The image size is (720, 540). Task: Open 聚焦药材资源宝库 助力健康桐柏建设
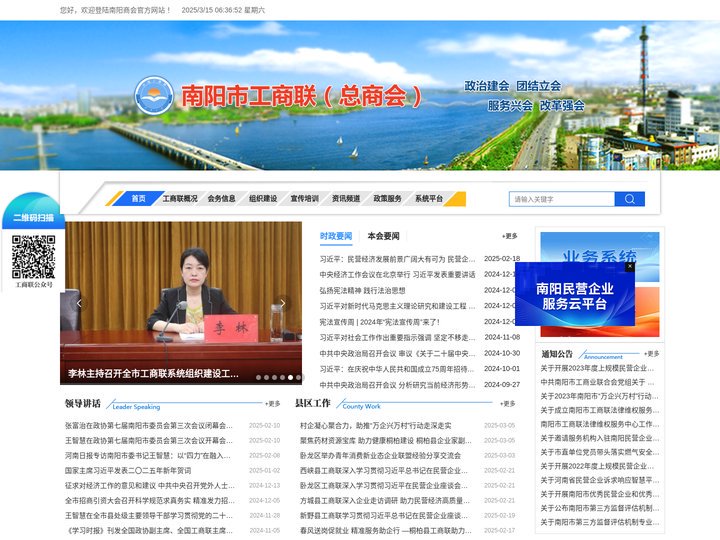coord(386,440)
